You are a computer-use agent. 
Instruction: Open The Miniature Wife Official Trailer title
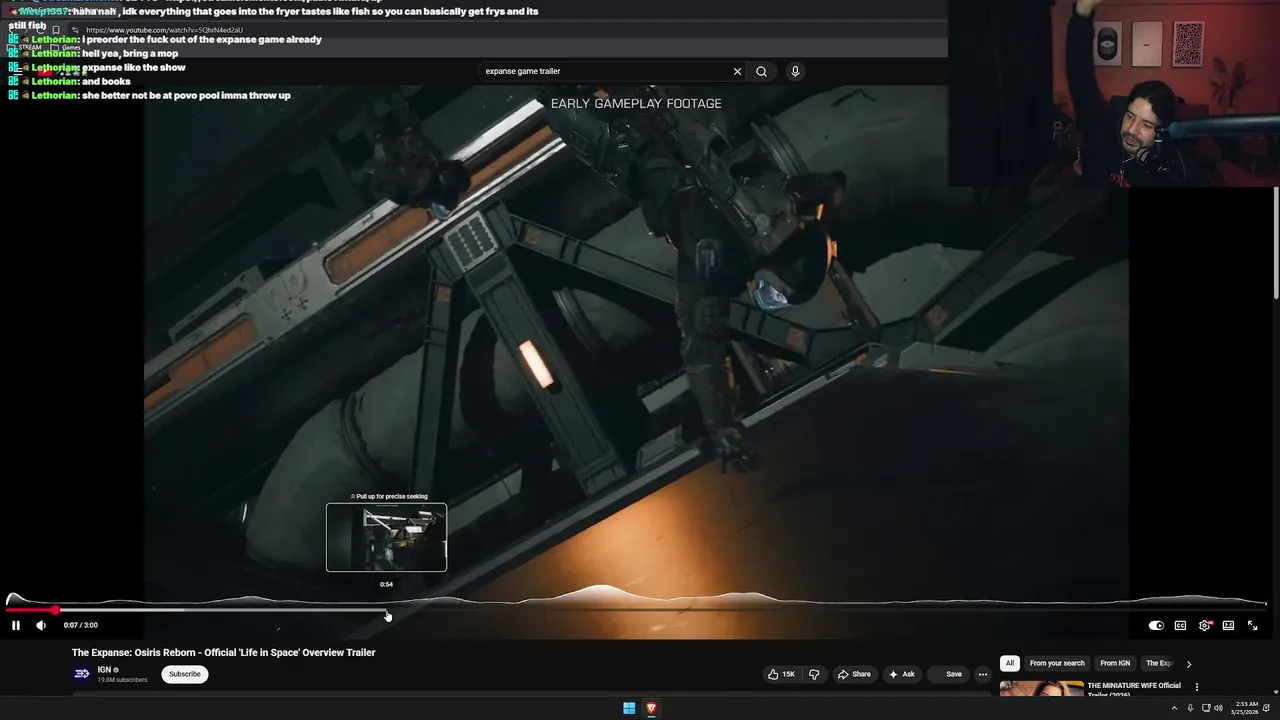point(1134,690)
